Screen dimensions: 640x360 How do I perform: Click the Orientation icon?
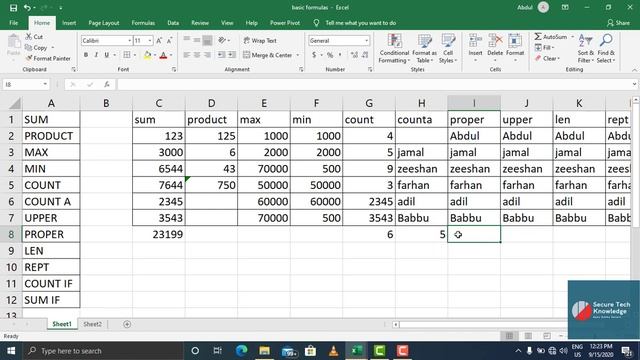point(222,40)
